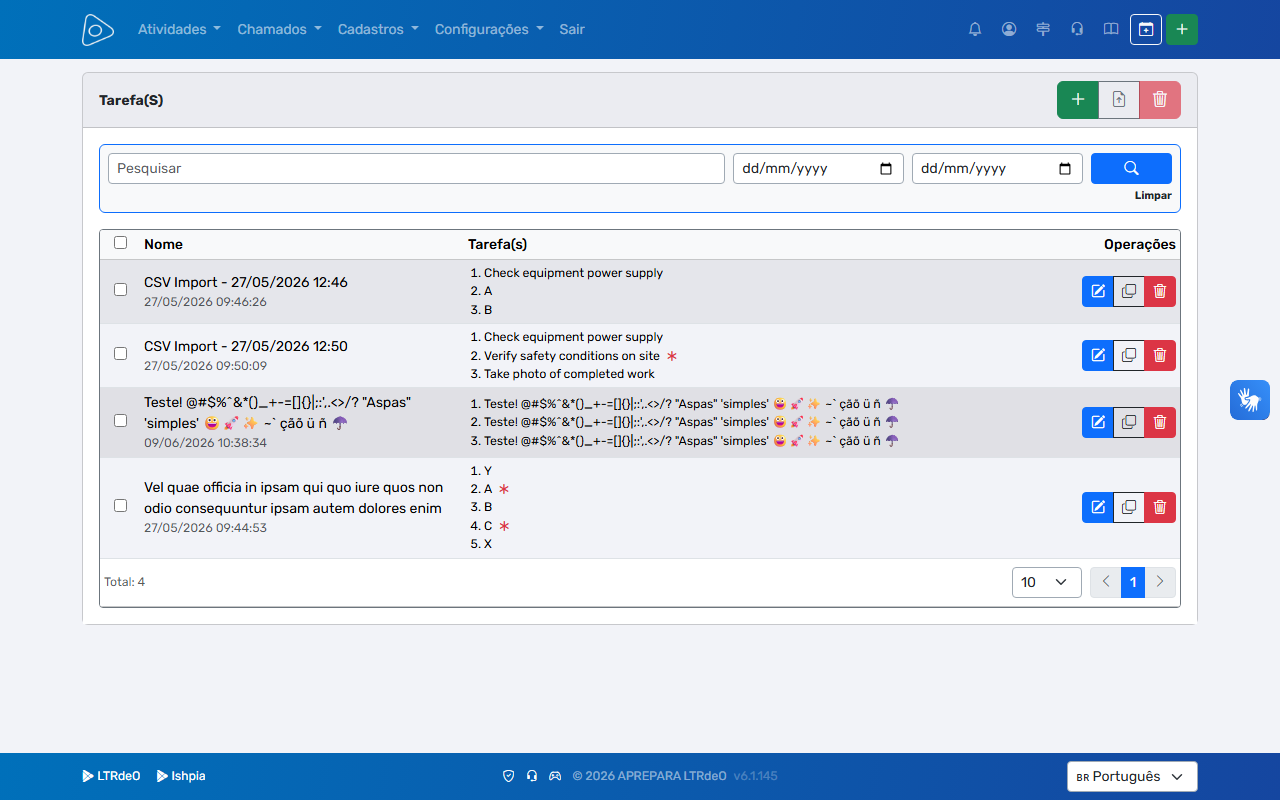Image resolution: width=1280 pixels, height=800 pixels.
Task: Delete the CSV Import 12:50 row
Action: click(1160, 355)
